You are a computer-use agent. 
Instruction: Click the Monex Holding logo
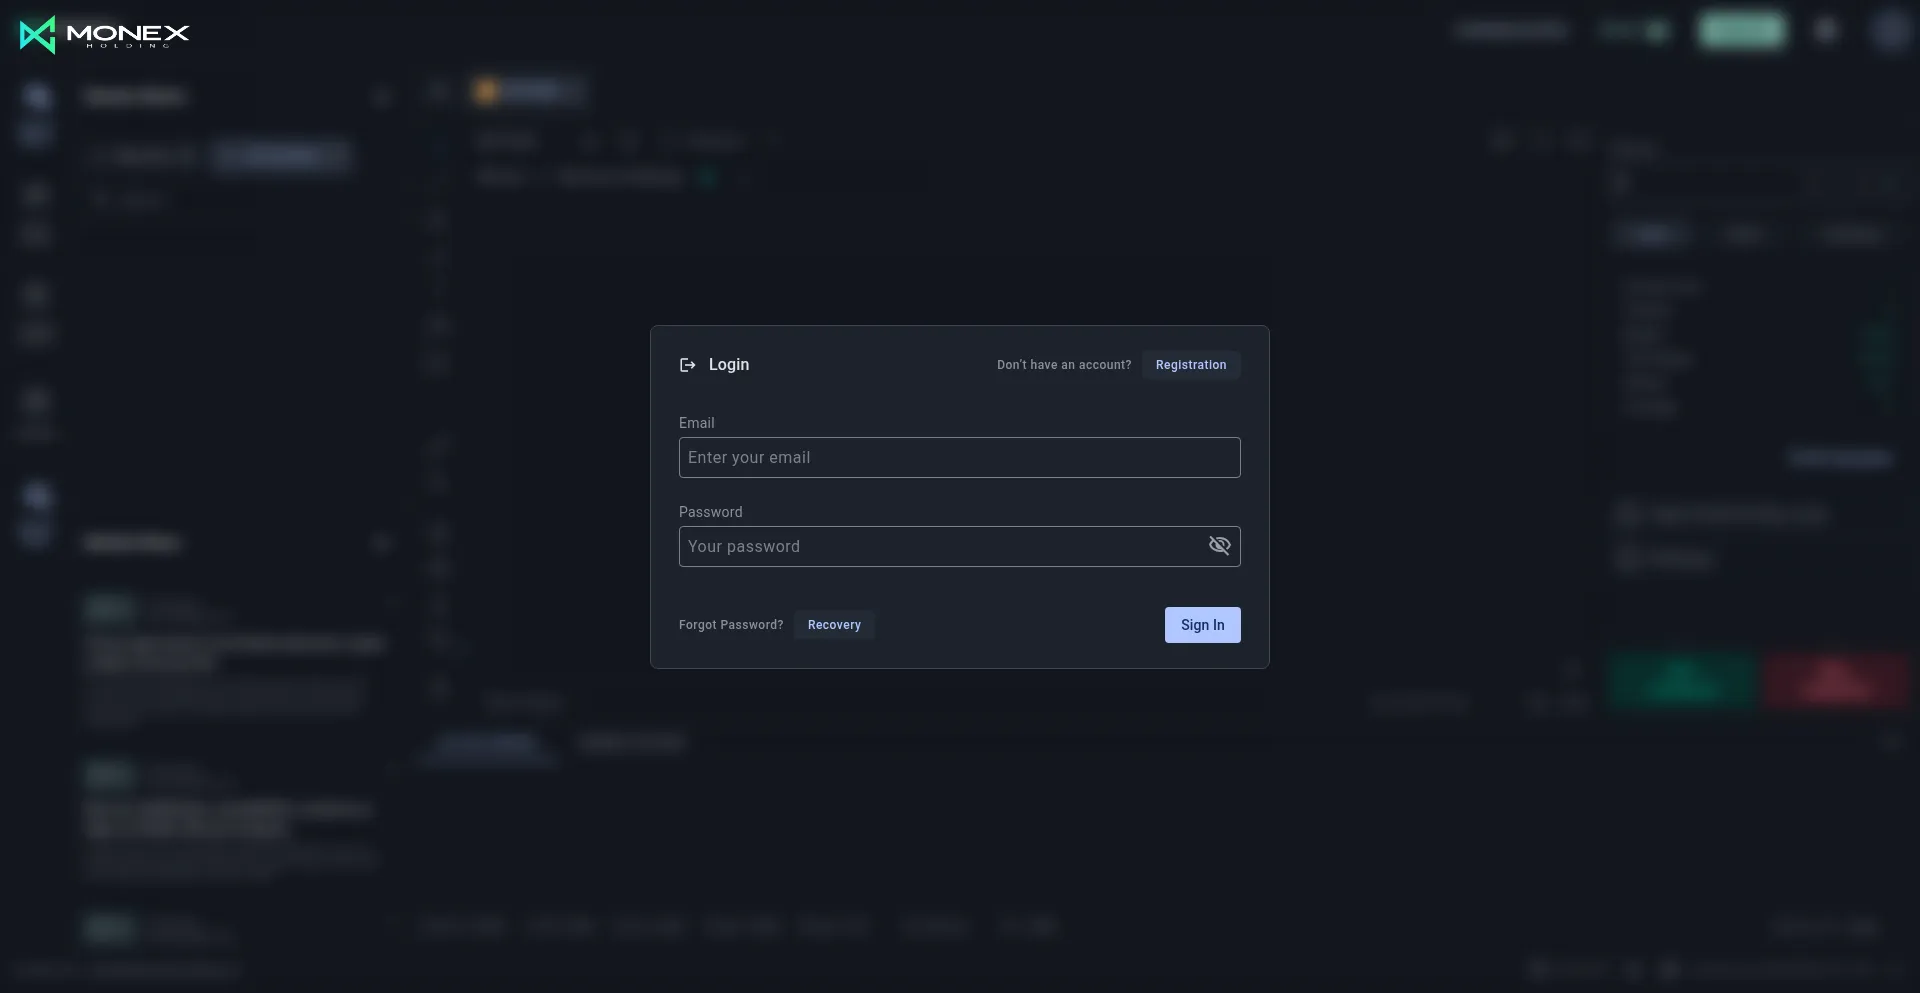coord(104,35)
